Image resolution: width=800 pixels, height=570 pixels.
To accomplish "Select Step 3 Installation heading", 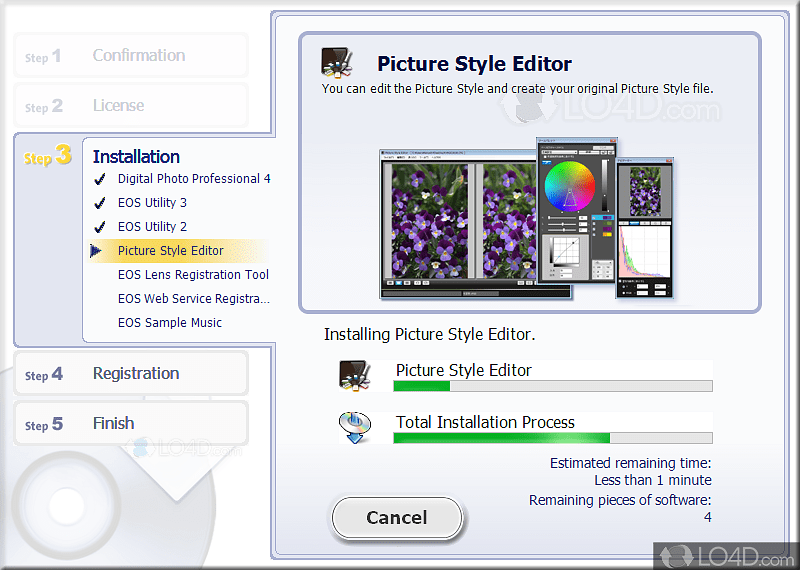I will pyautogui.click(x=136, y=156).
